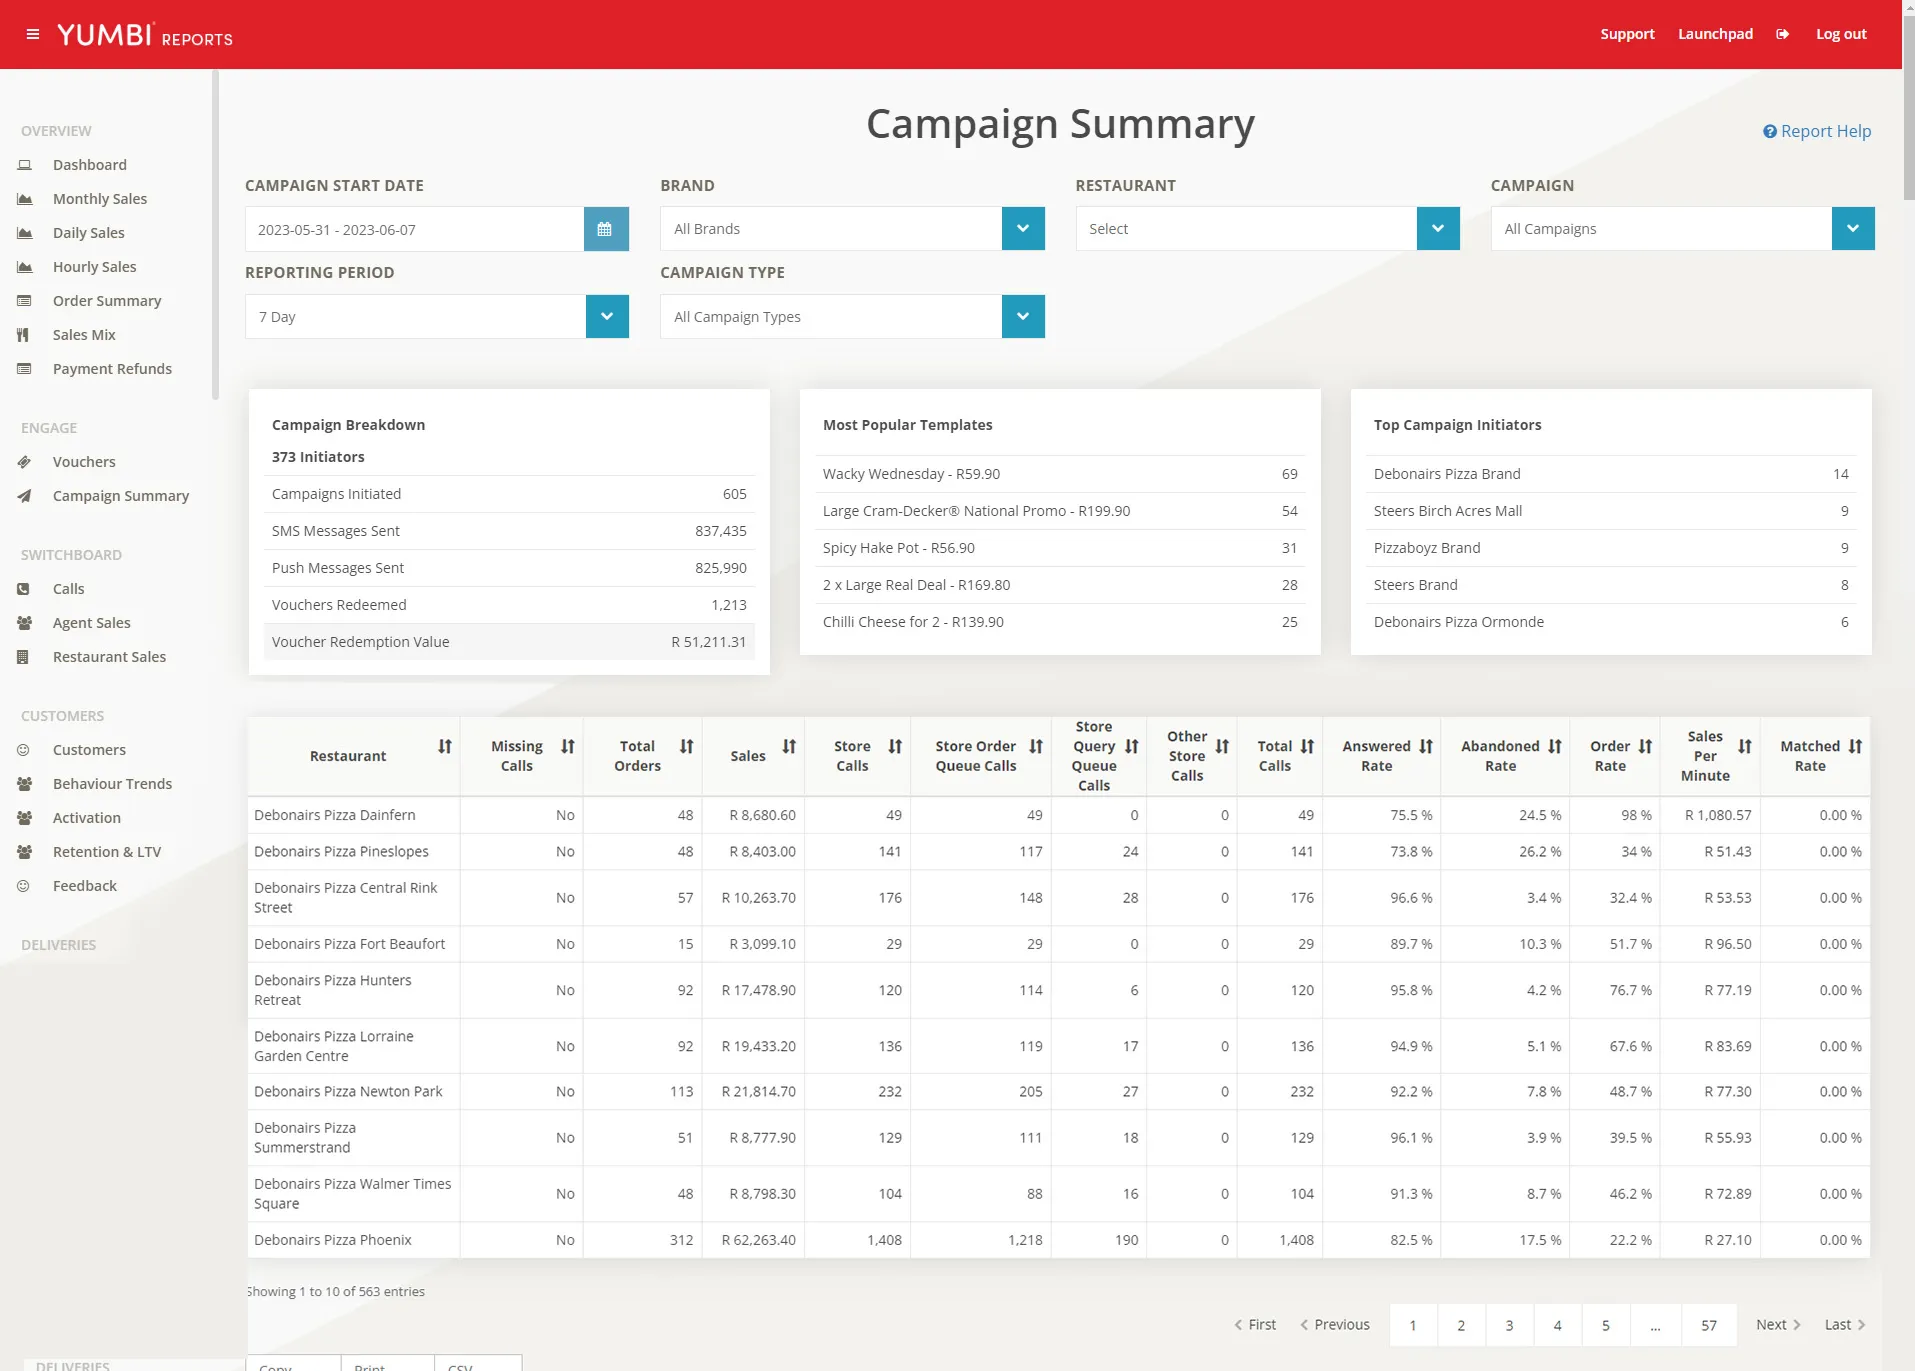Click Debonairs Pizza Dainfern row name

[334, 815]
